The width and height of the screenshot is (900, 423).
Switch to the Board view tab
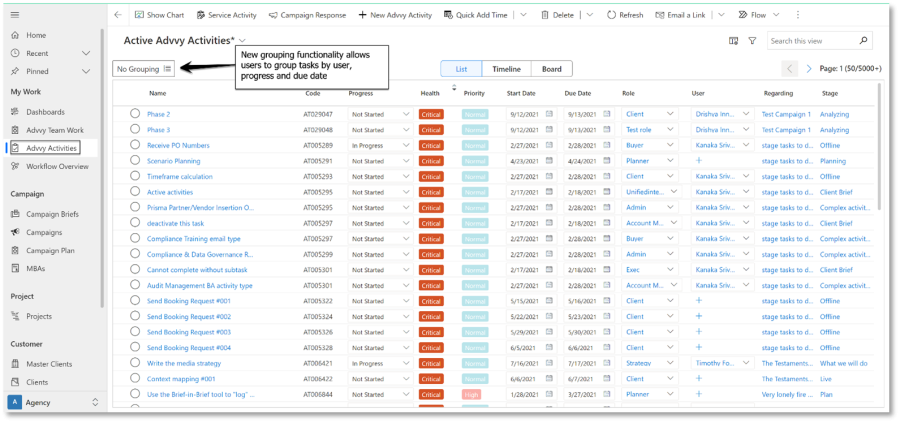tap(551, 69)
